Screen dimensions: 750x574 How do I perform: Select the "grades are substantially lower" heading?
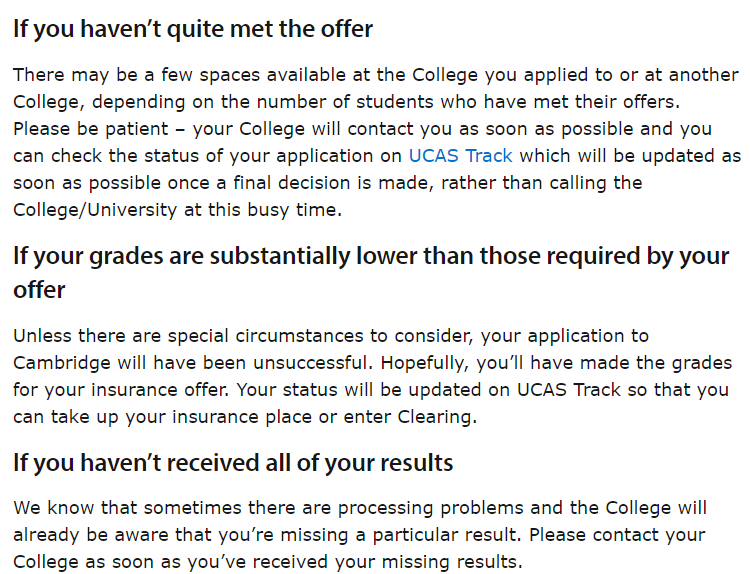pyautogui.click(x=370, y=256)
